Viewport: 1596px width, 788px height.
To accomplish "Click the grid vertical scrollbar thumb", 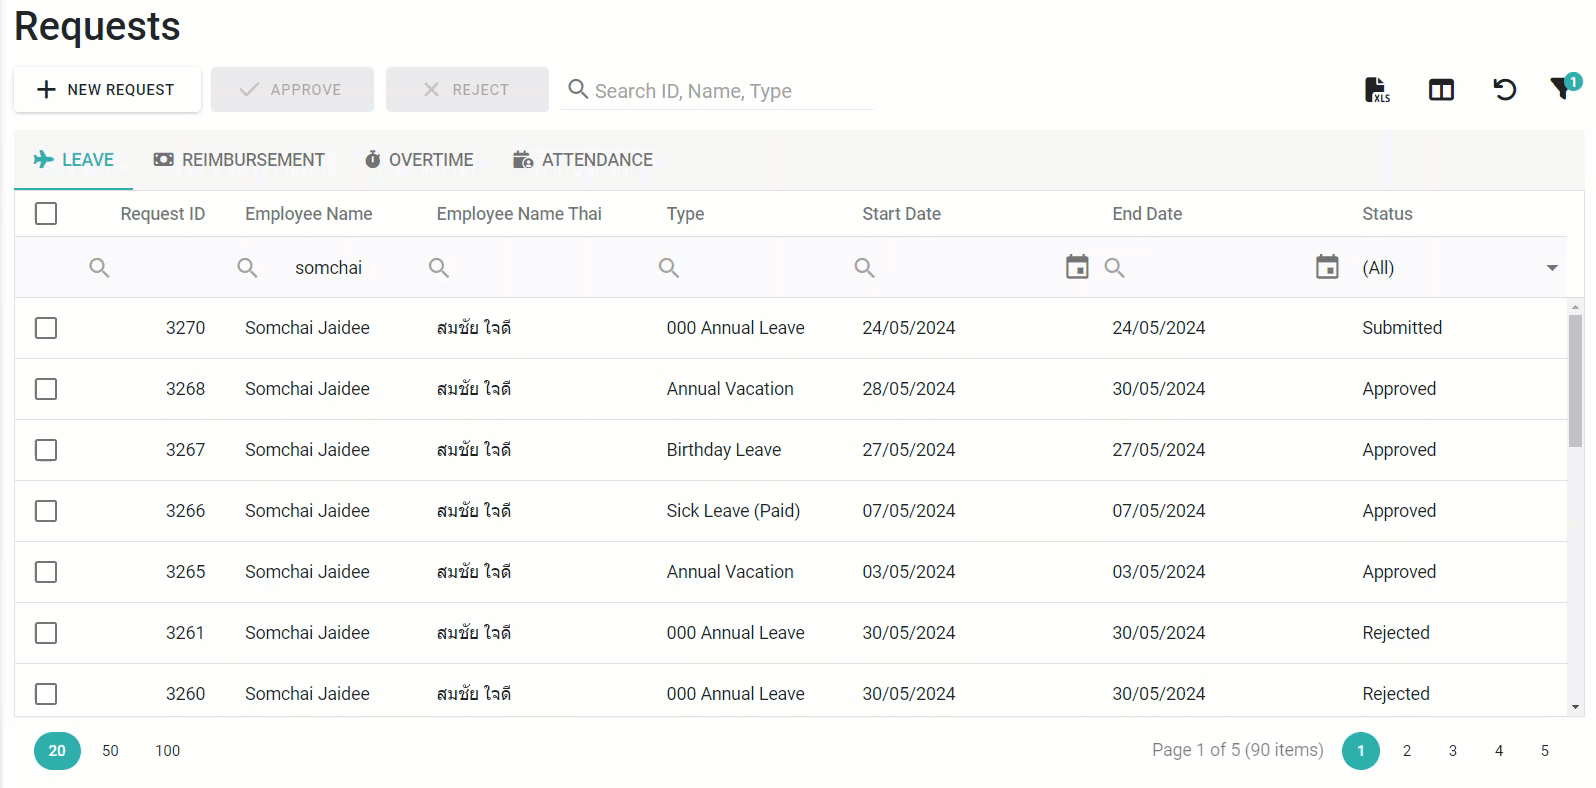I will click(1575, 381).
